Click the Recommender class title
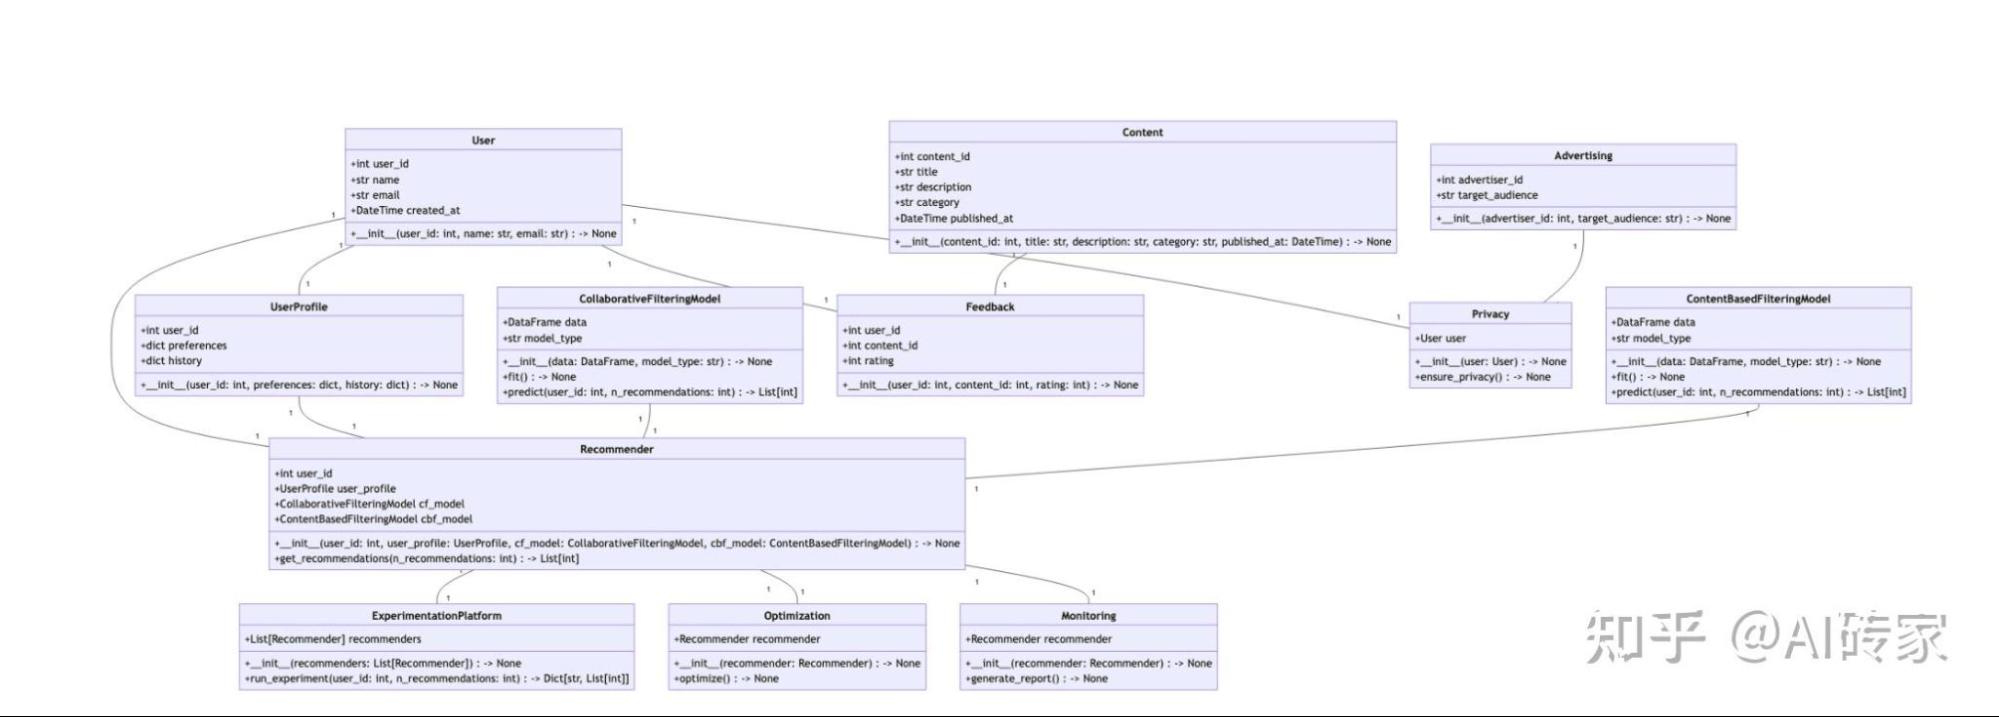The width and height of the screenshot is (1999, 717). tap(616, 450)
